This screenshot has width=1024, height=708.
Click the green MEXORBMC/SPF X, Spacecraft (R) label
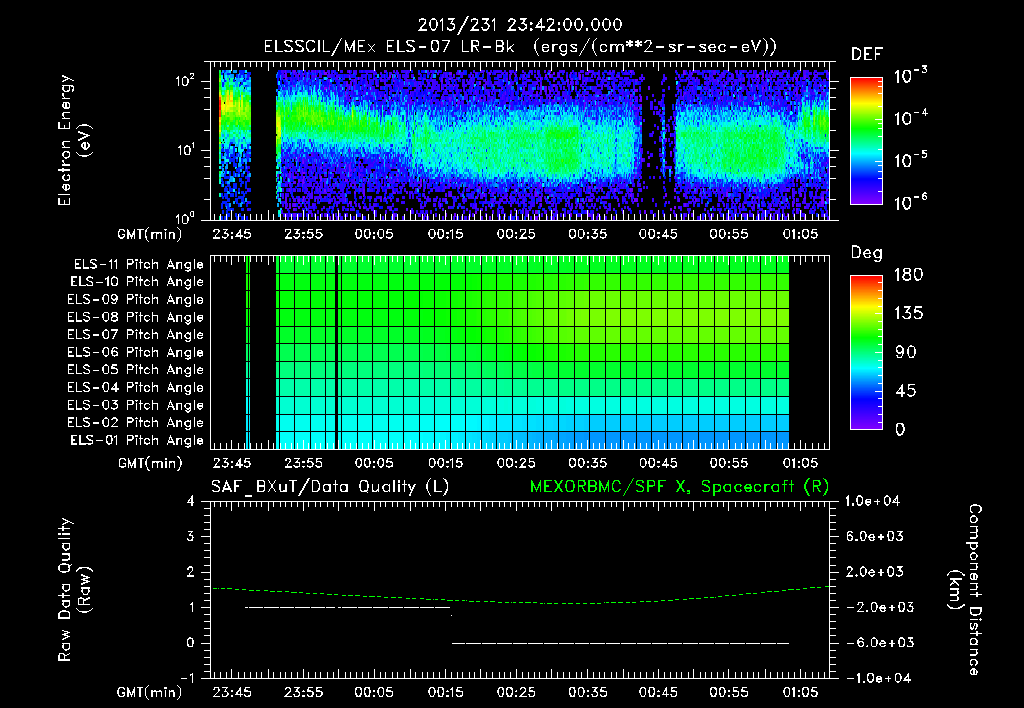[x=679, y=487]
